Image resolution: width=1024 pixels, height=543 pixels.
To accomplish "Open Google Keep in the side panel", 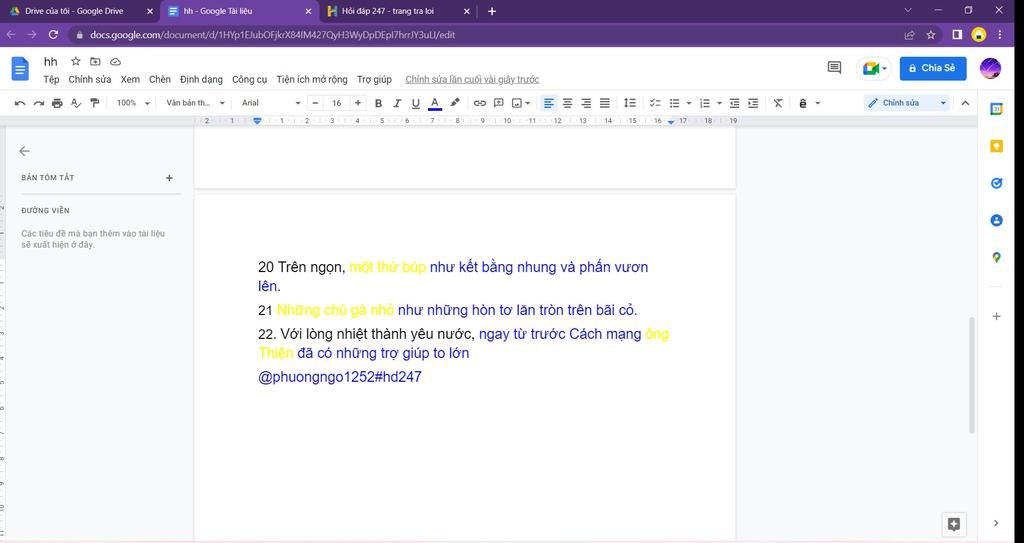I will click(x=996, y=146).
